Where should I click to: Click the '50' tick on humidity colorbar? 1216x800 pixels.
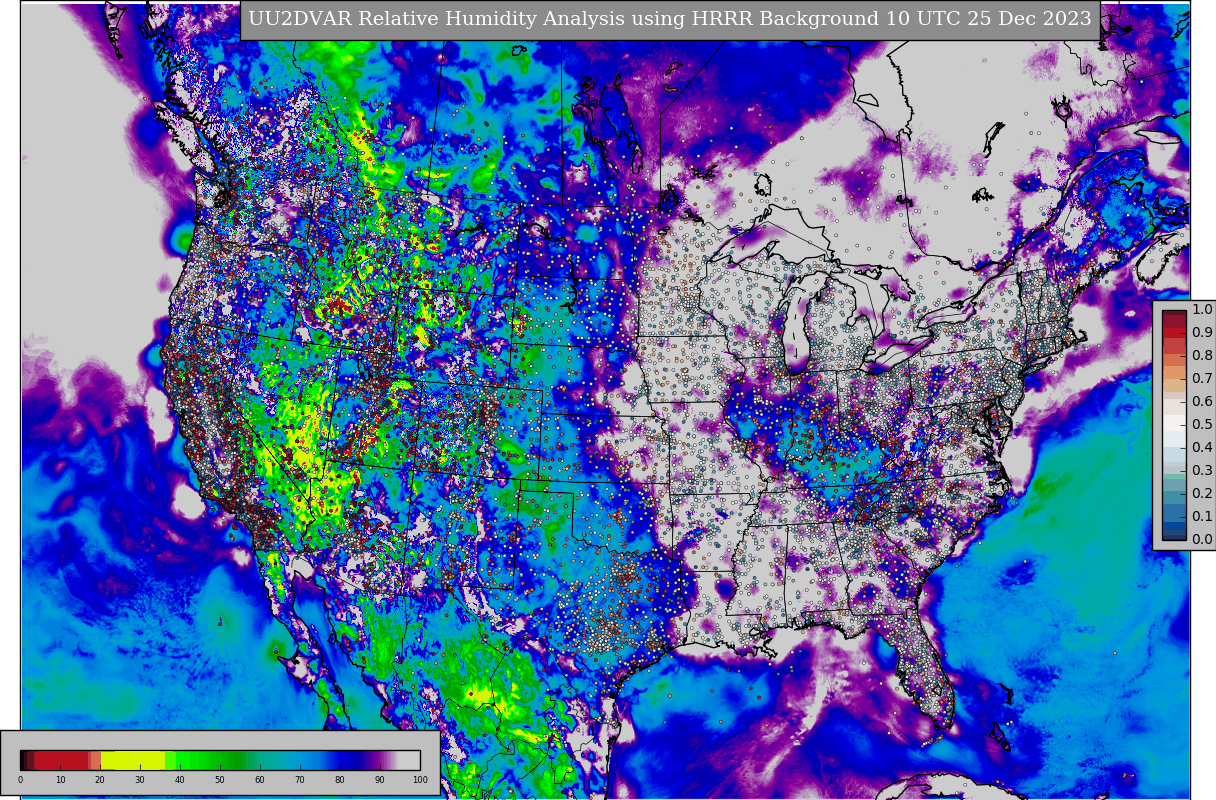[220, 779]
